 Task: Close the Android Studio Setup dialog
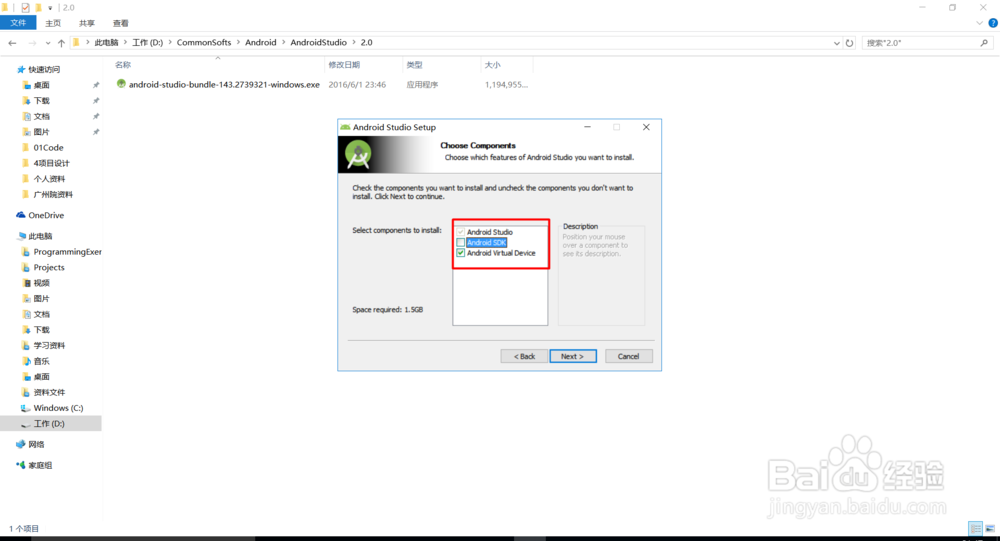click(x=646, y=127)
